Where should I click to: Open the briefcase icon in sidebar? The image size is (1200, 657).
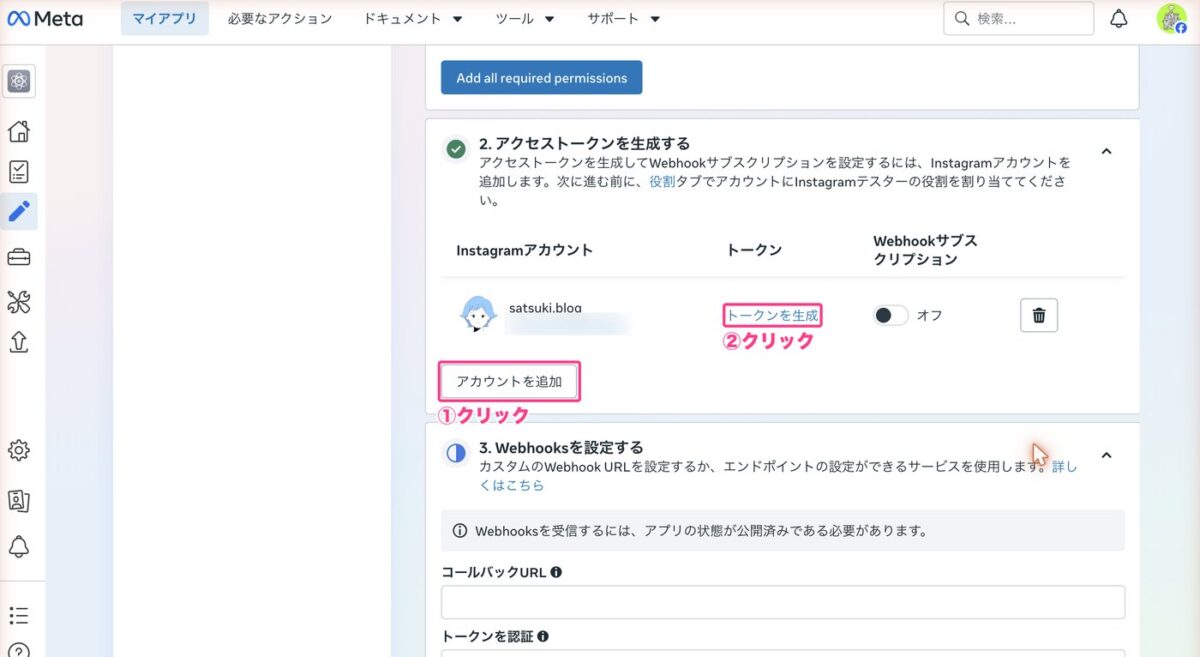coord(19,257)
